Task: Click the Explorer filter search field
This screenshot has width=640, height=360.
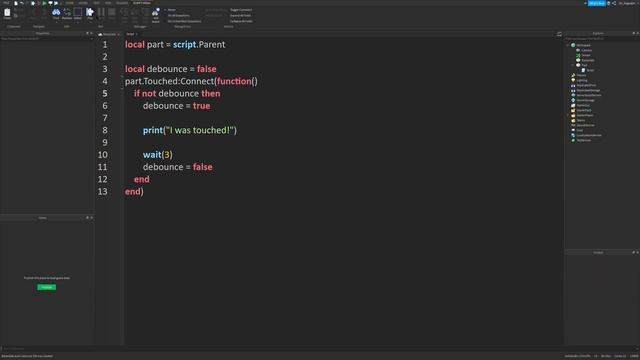Action: pos(602,39)
